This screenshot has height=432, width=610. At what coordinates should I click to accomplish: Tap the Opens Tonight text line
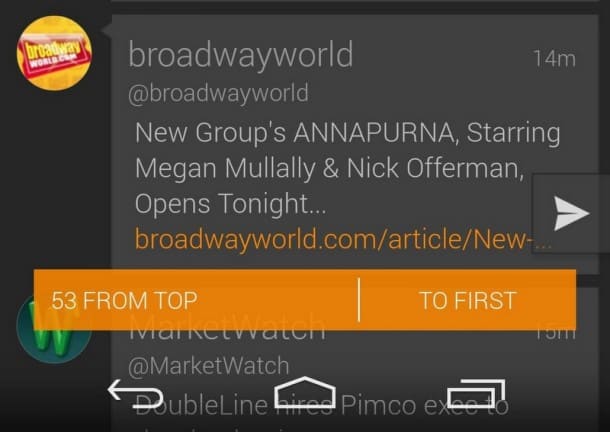pos(230,204)
